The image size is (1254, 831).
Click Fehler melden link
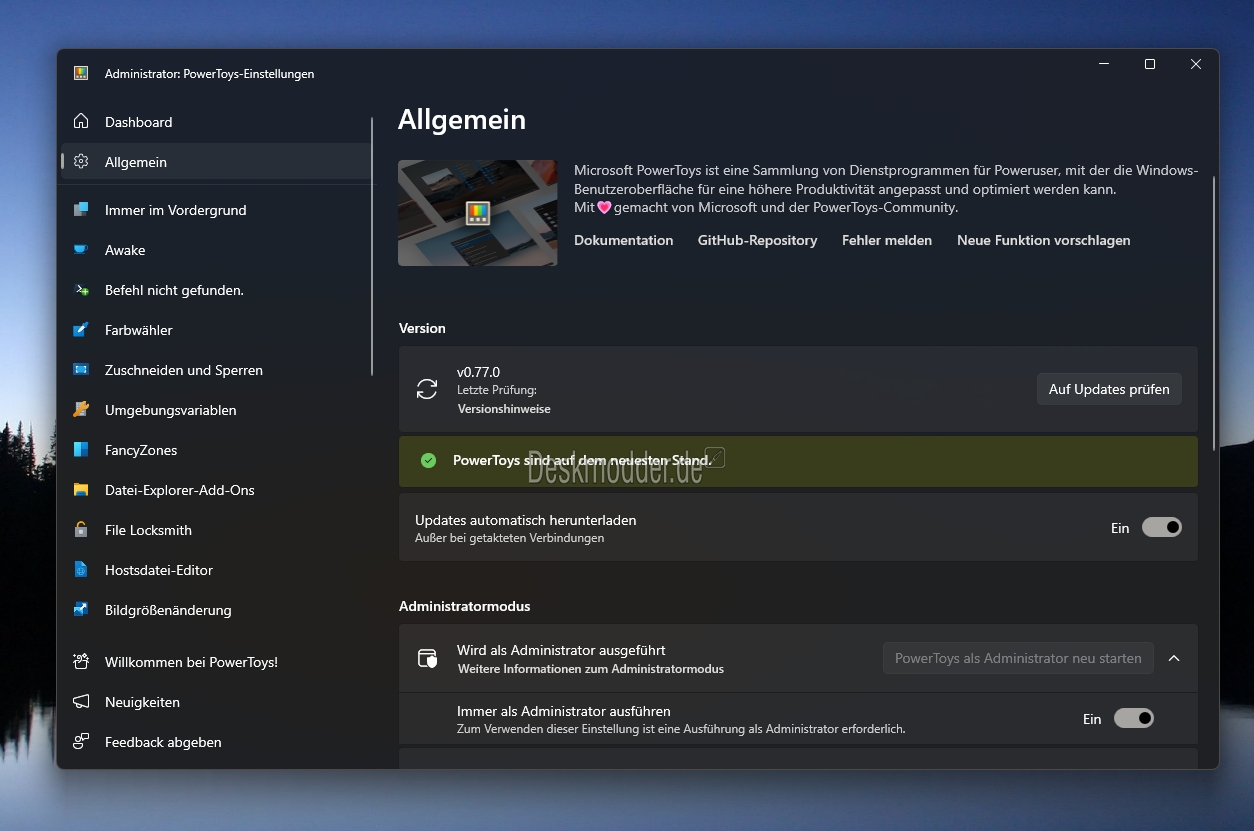click(887, 240)
